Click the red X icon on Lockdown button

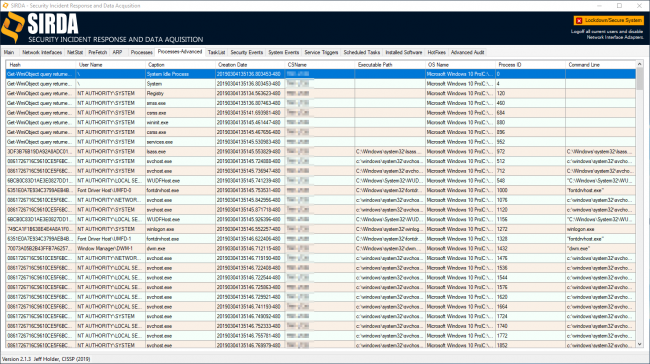579,20
